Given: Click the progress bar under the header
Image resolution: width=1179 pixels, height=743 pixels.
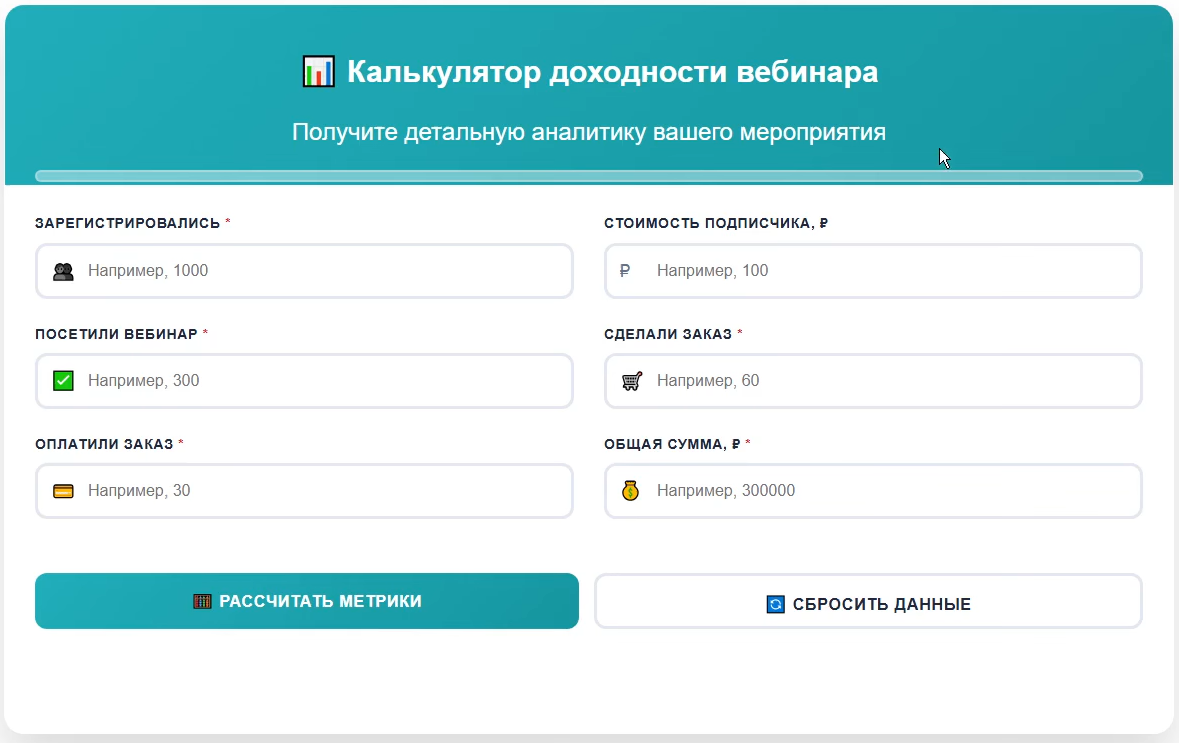Looking at the screenshot, I should click(589, 176).
